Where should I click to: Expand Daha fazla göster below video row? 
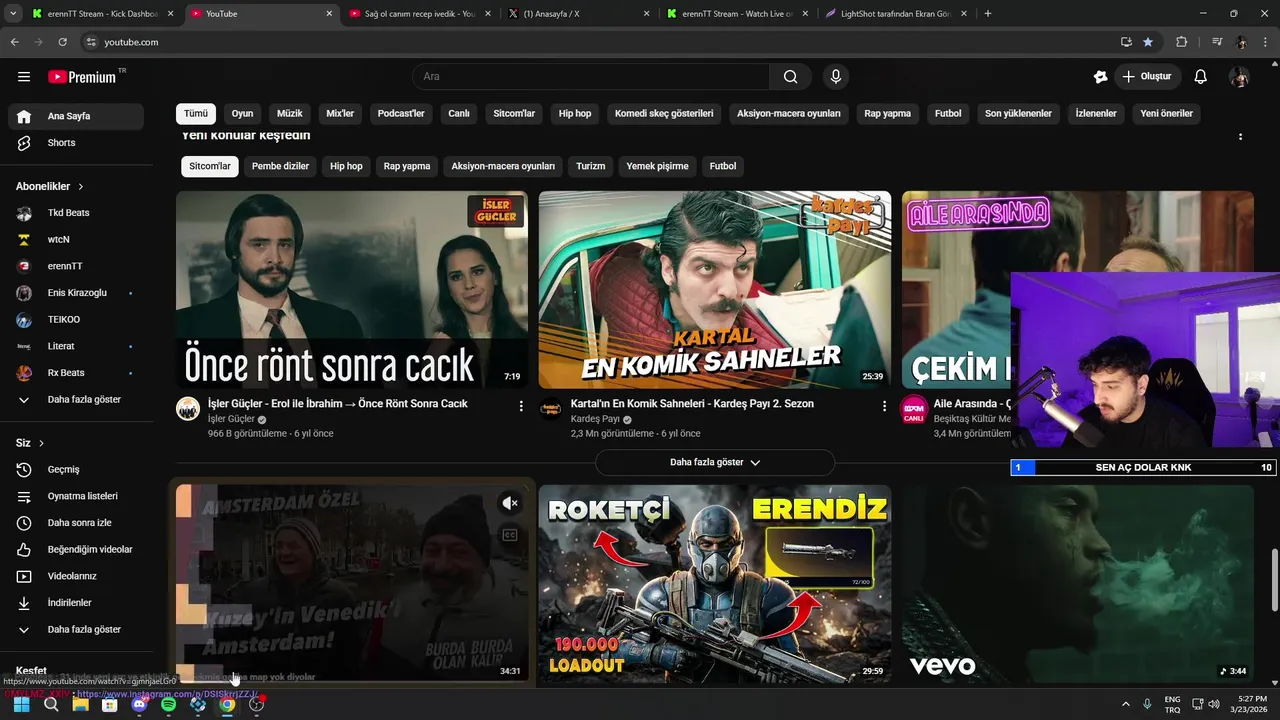(x=715, y=462)
